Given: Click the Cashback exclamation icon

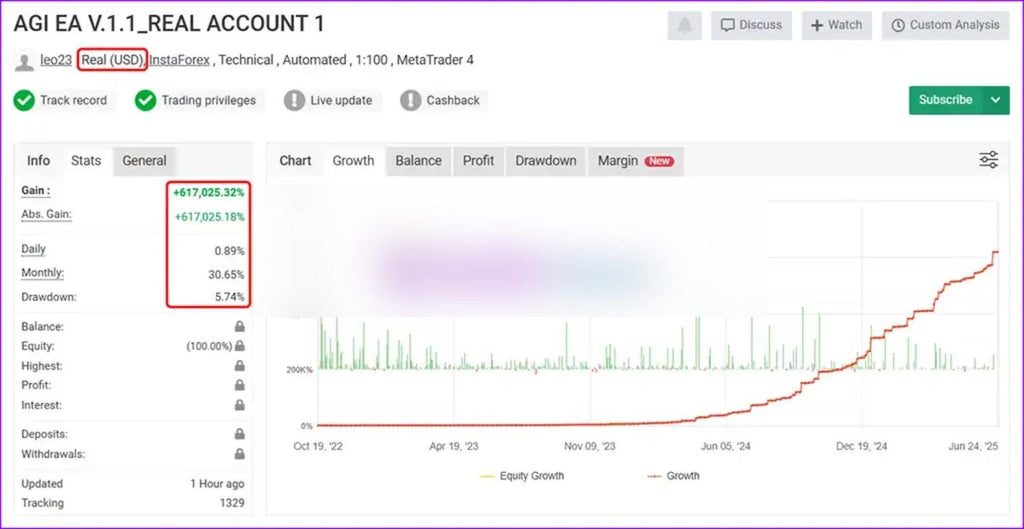Looking at the screenshot, I should 410,100.
